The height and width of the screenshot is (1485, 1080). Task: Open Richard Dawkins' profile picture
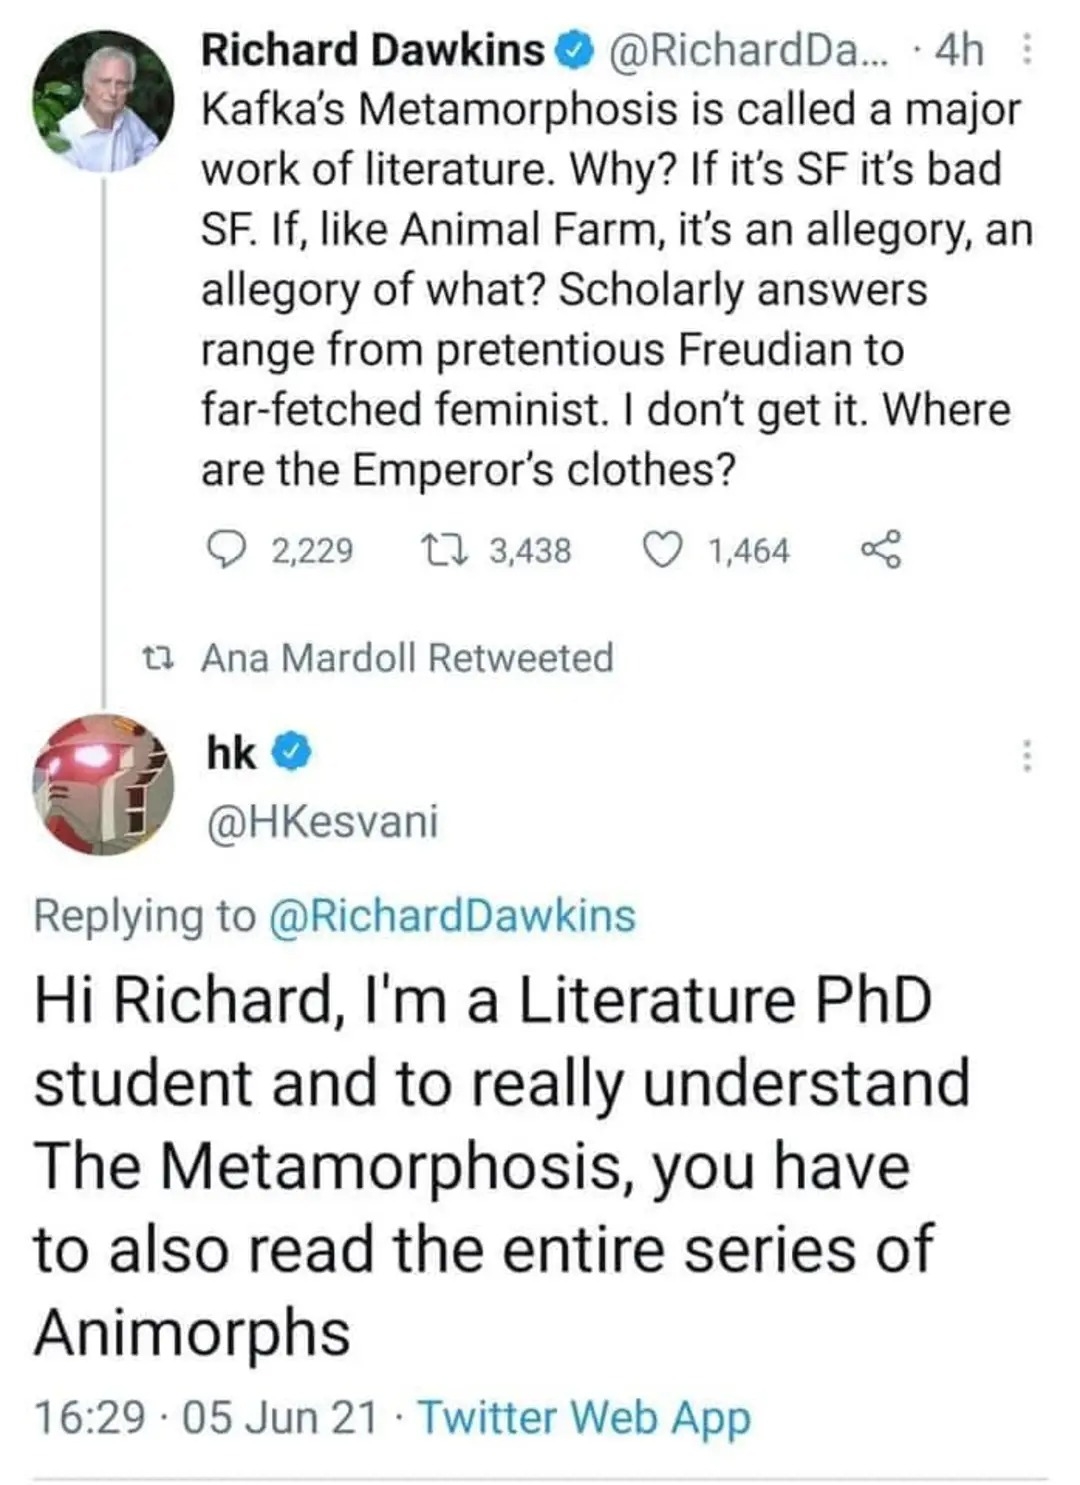coord(103,101)
